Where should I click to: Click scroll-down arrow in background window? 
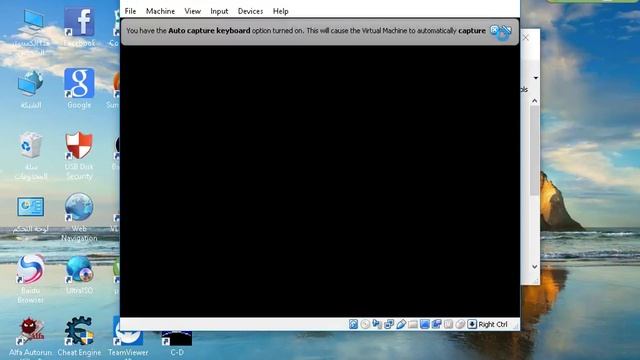535,267
